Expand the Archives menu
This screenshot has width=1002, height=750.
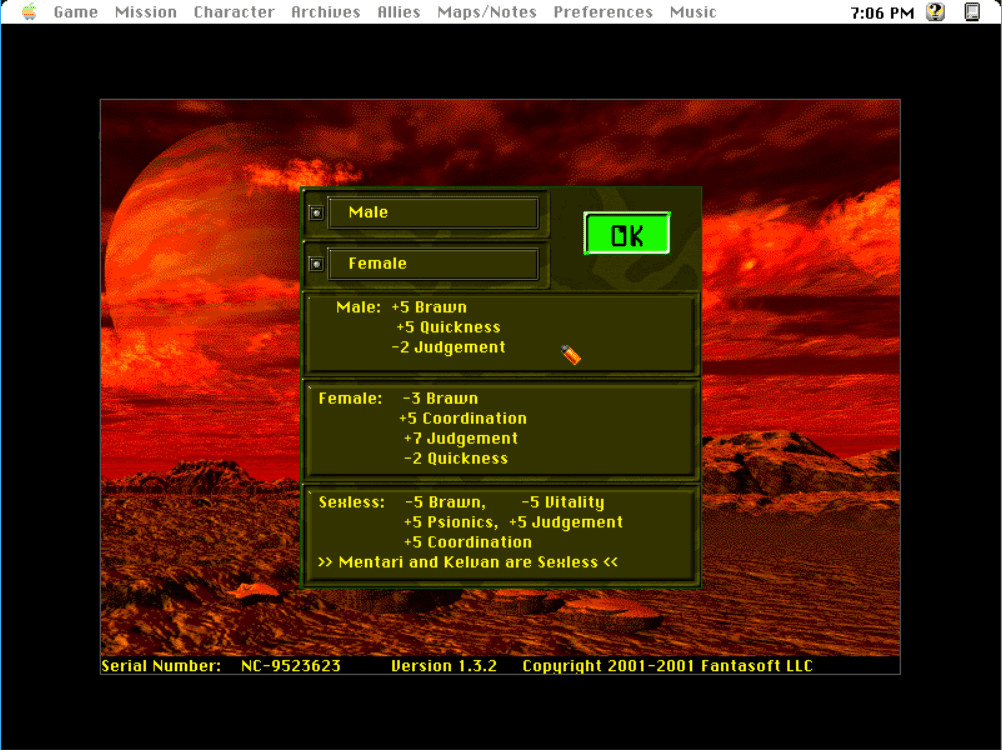point(326,12)
